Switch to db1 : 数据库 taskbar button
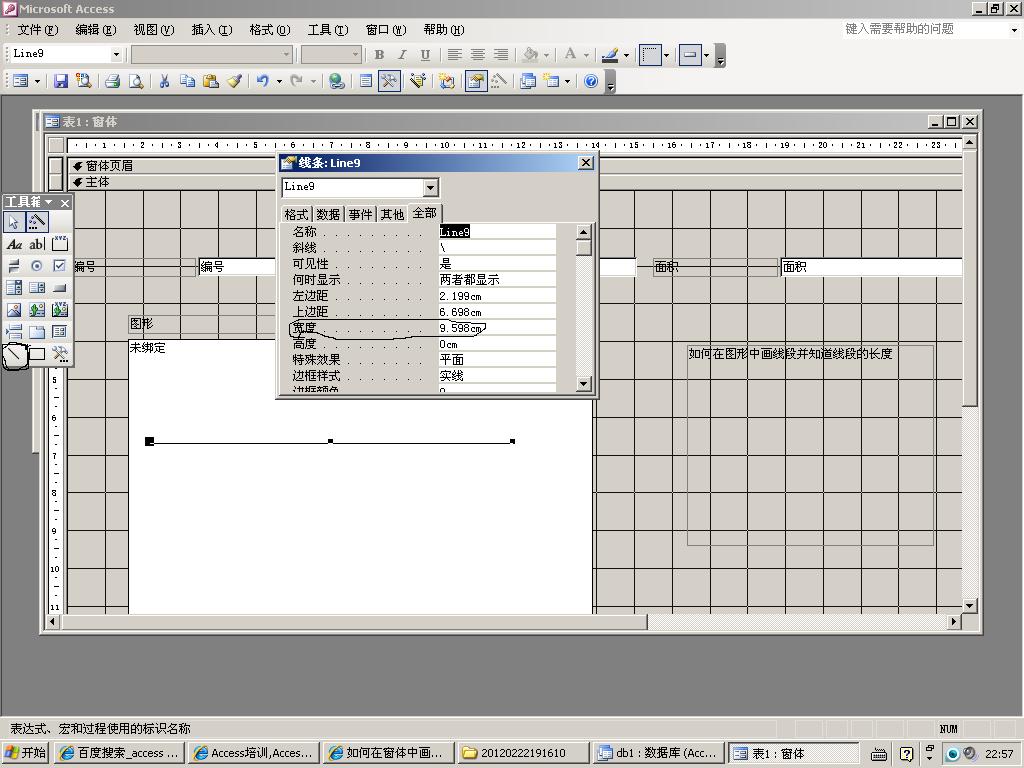 pyautogui.click(x=658, y=753)
